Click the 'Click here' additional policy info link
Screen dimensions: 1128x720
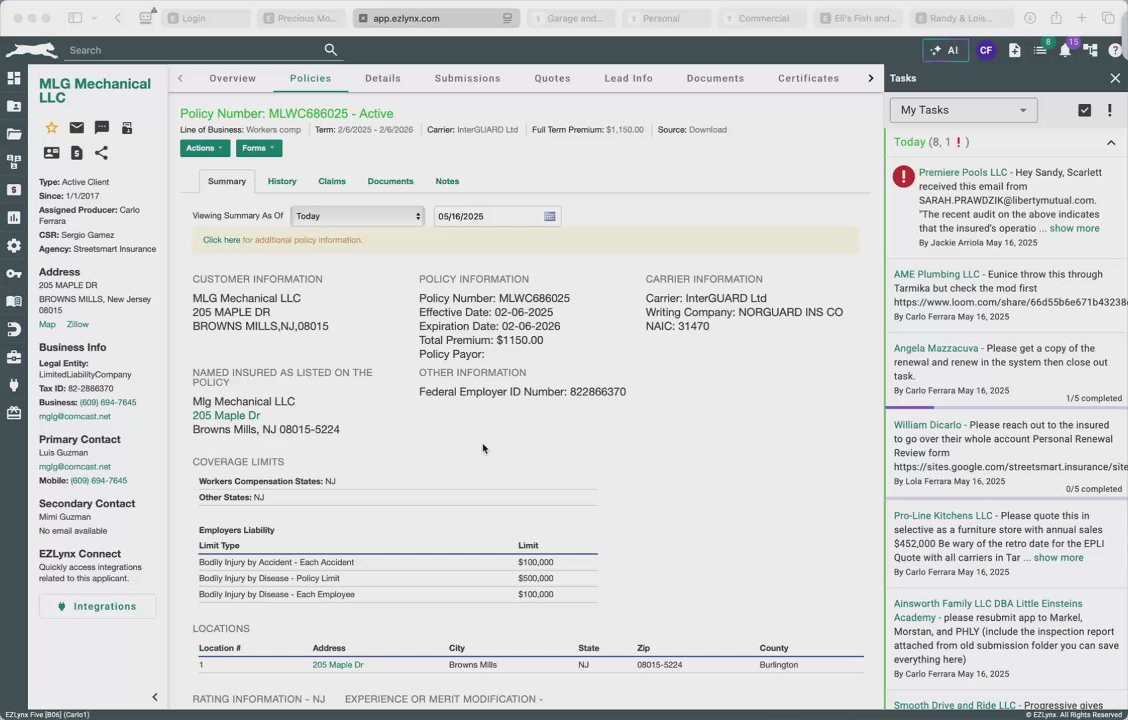[222, 240]
